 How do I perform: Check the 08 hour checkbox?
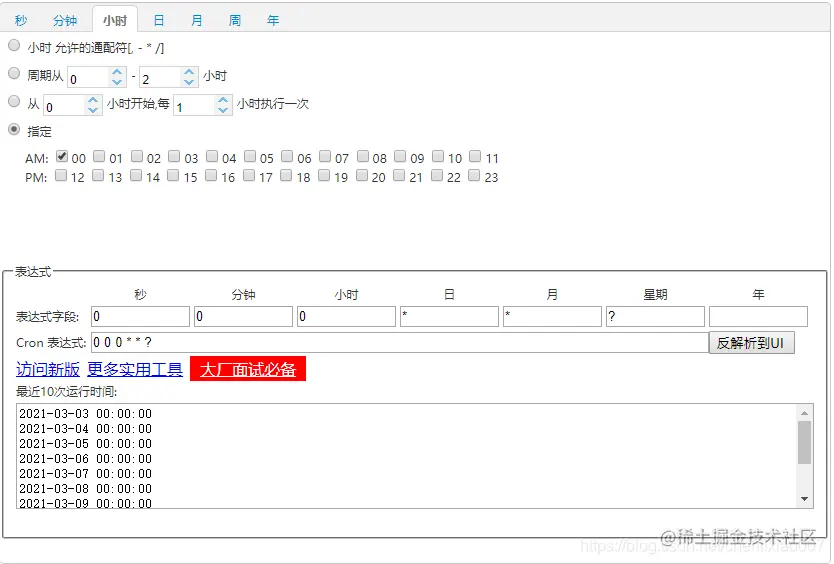pyautogui.click(x=363, y=156)
